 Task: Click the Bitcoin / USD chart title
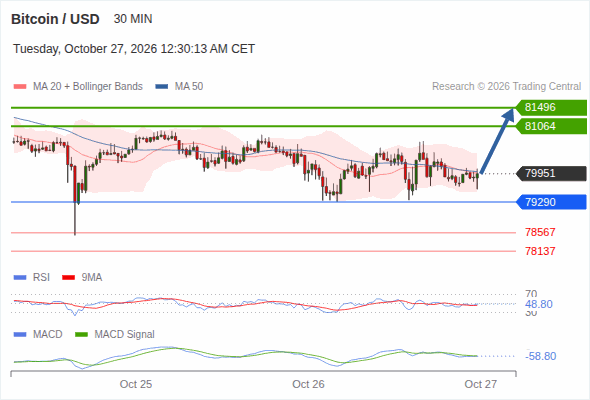[x=55, y=19]
